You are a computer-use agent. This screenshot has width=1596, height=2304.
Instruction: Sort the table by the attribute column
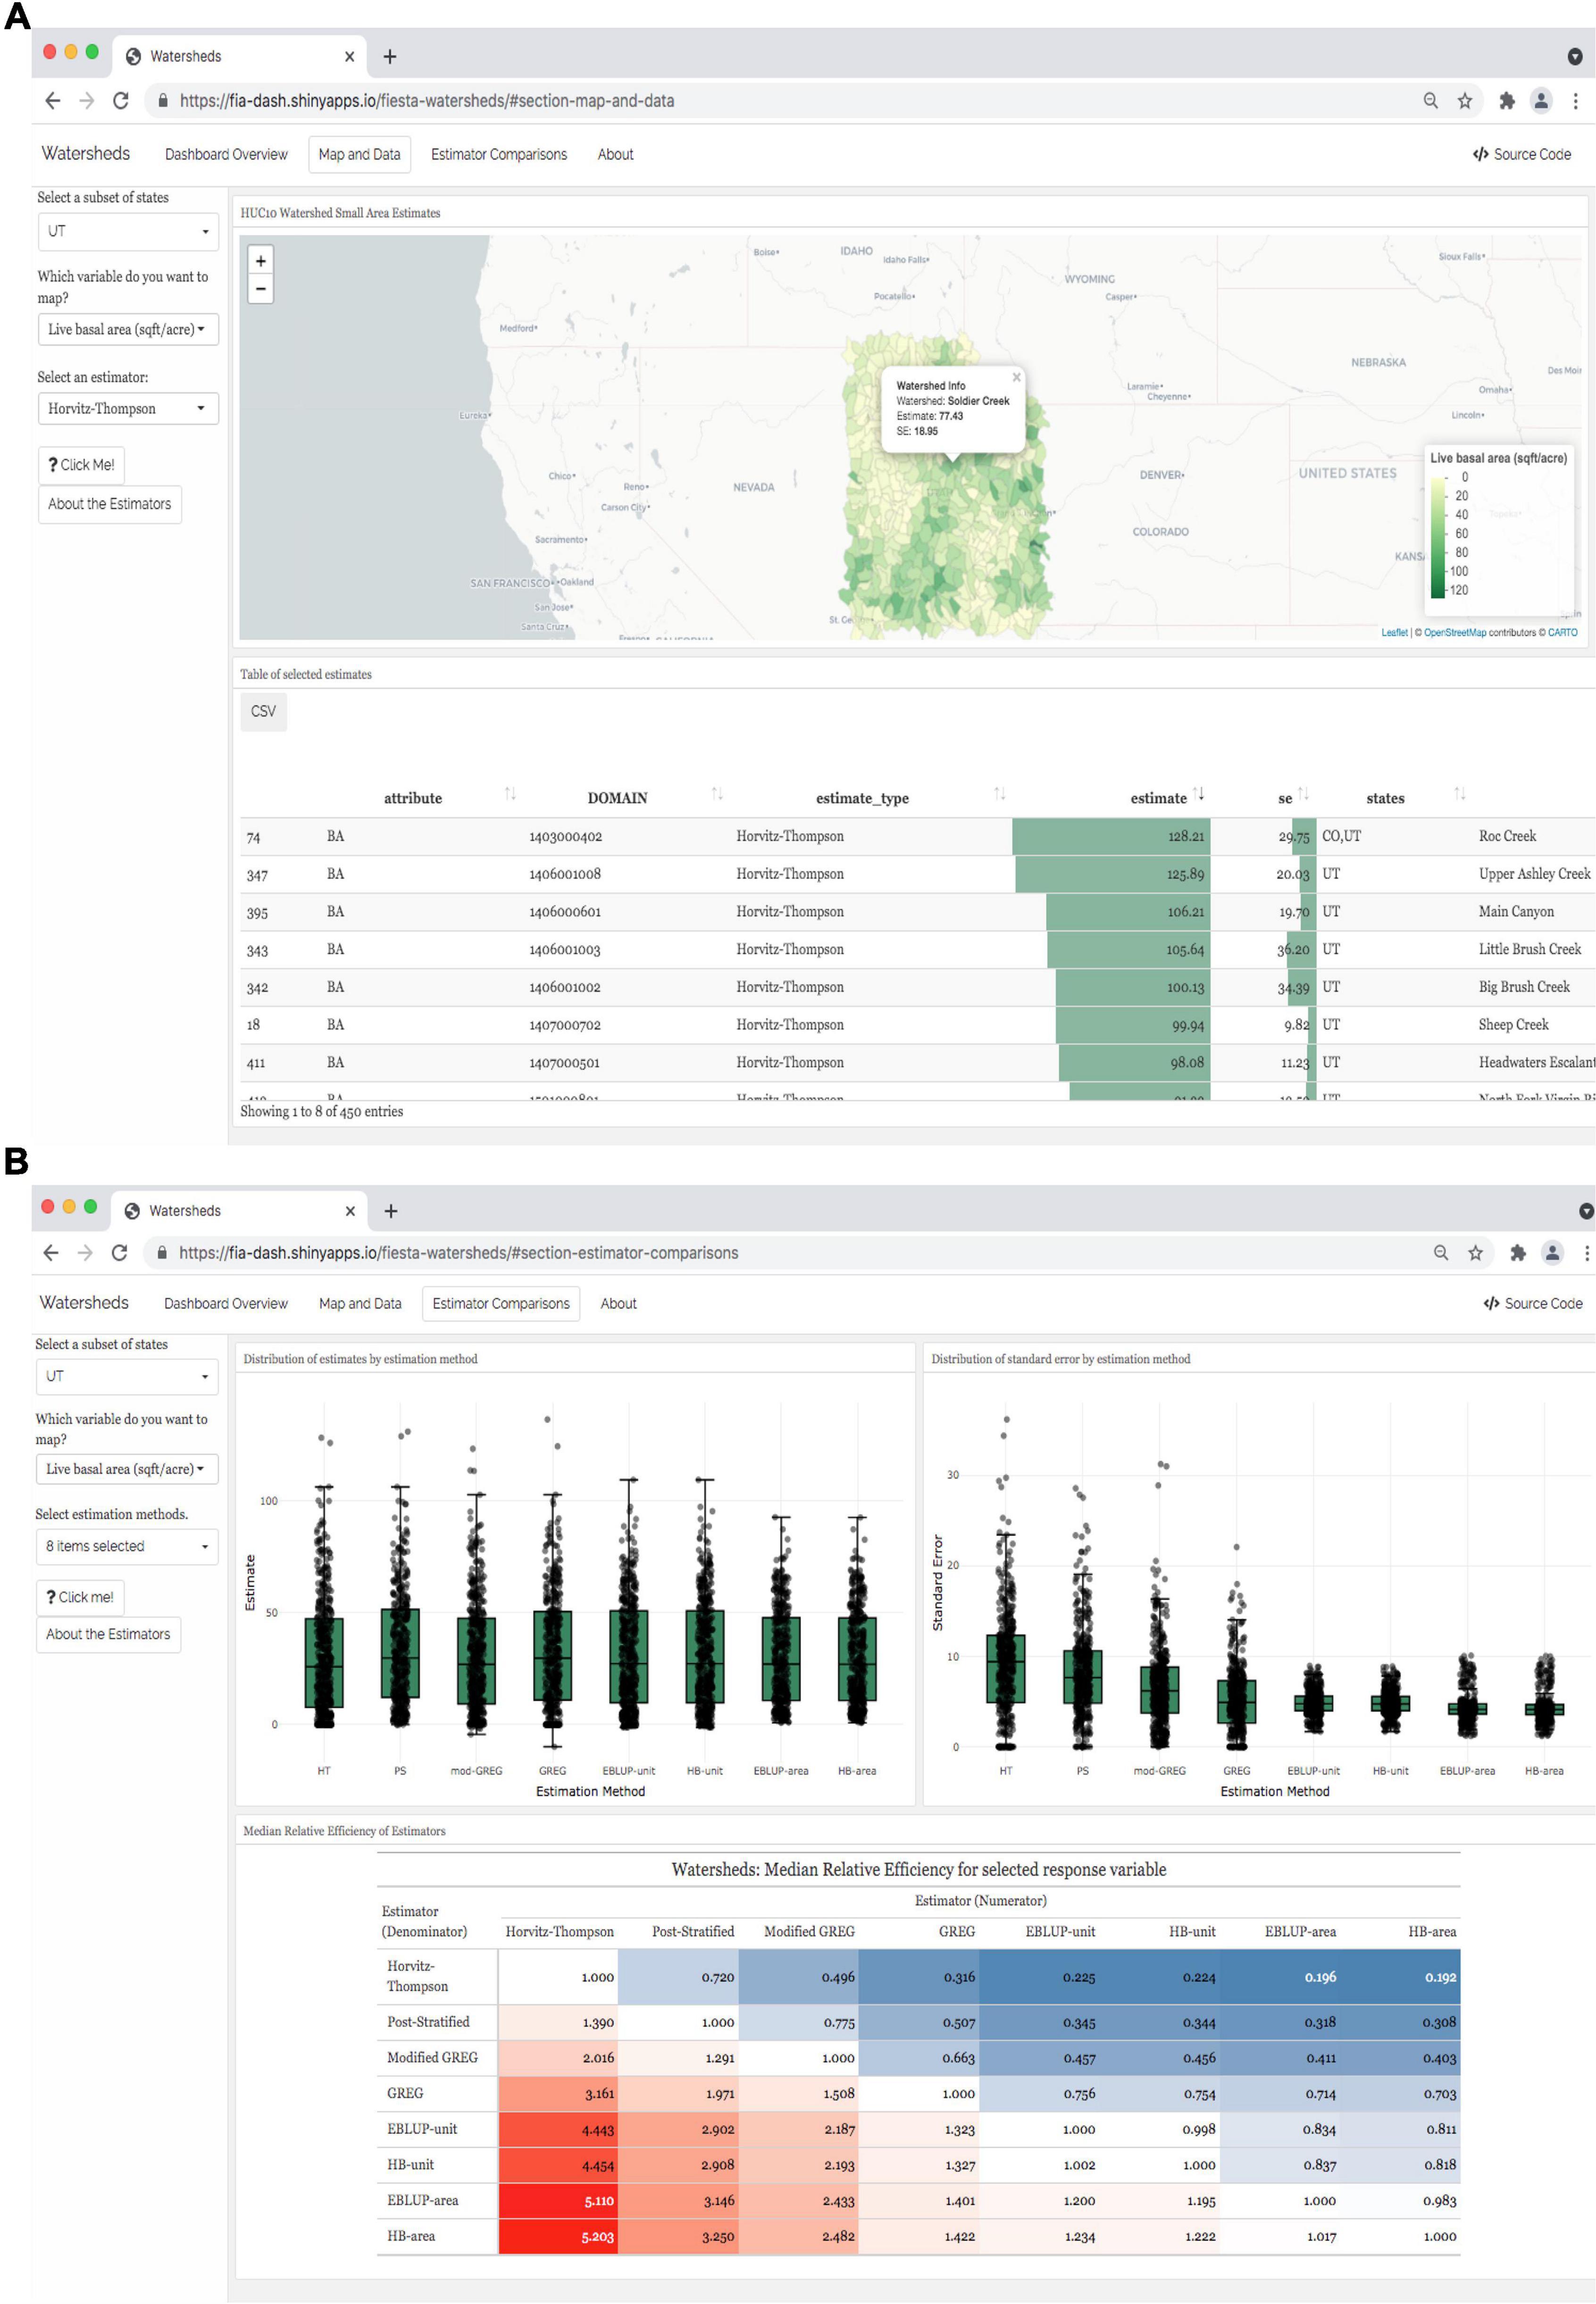point(510,794)
